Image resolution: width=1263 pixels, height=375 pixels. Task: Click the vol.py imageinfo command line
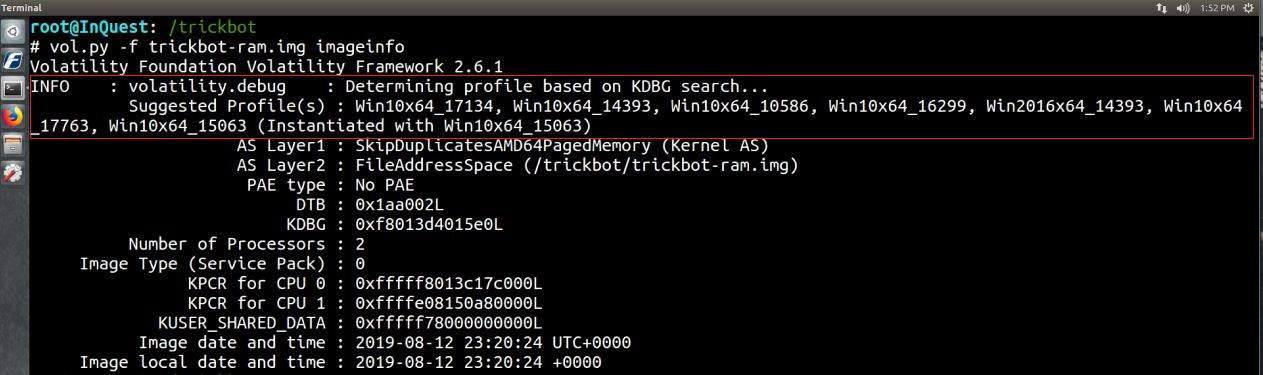(x=218, y=47)
